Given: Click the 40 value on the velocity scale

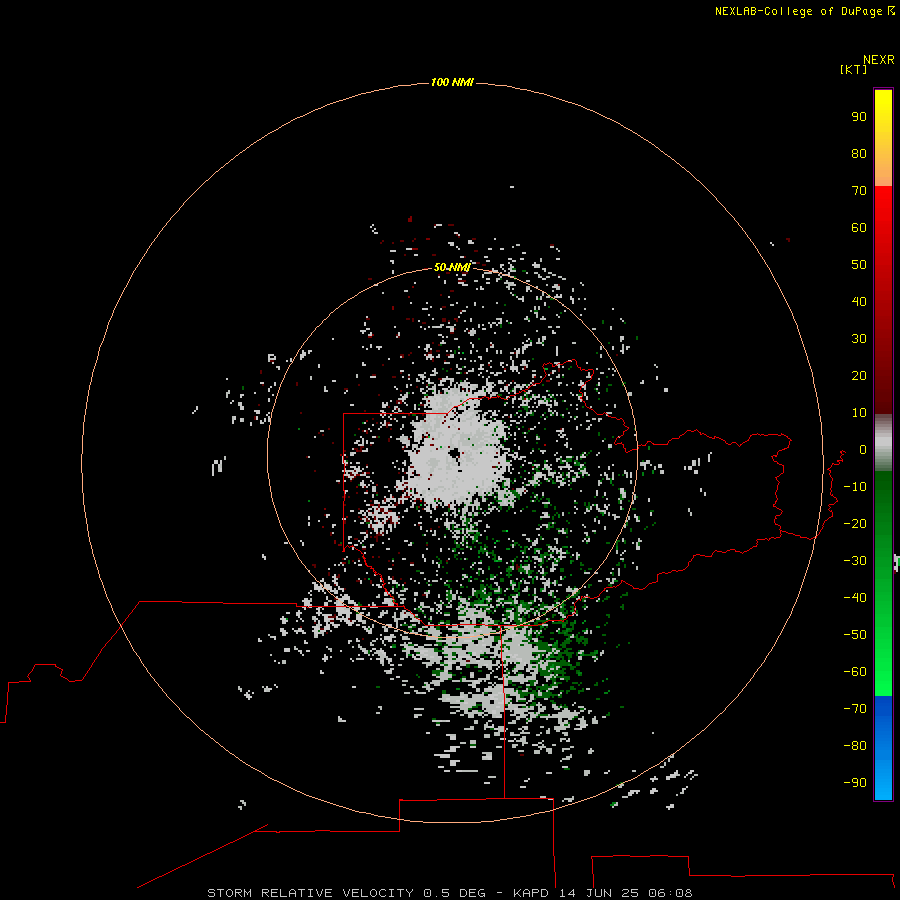Looking at the screenshot, I should pyautogui.click(x=859, y=302).
